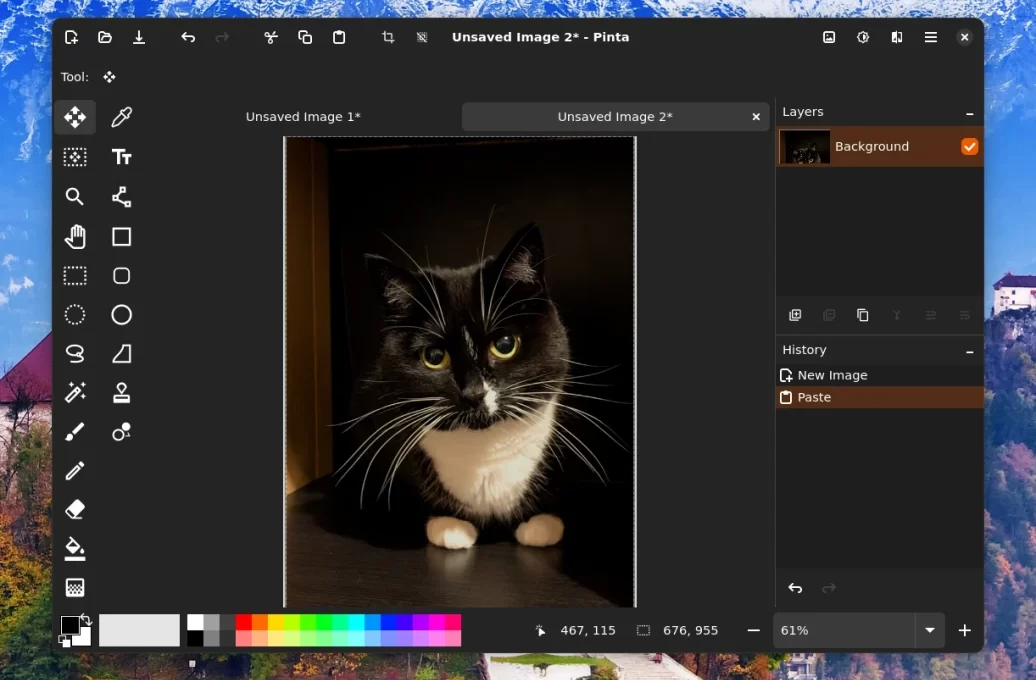The height and width of the screenshot is (680, 1036).
Task: Click the Background layer thumbnail
Action: click(x=805, y=147)
